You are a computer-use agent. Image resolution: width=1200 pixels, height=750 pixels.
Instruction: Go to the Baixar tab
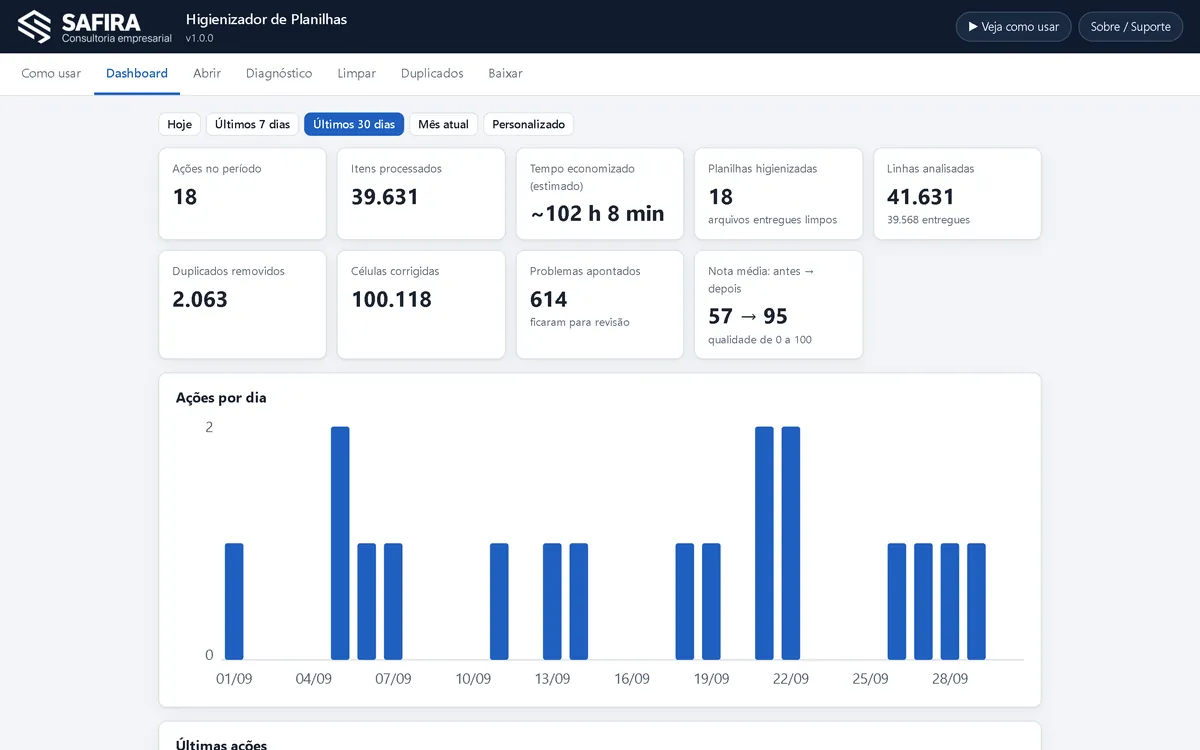(x=505, y=73)
